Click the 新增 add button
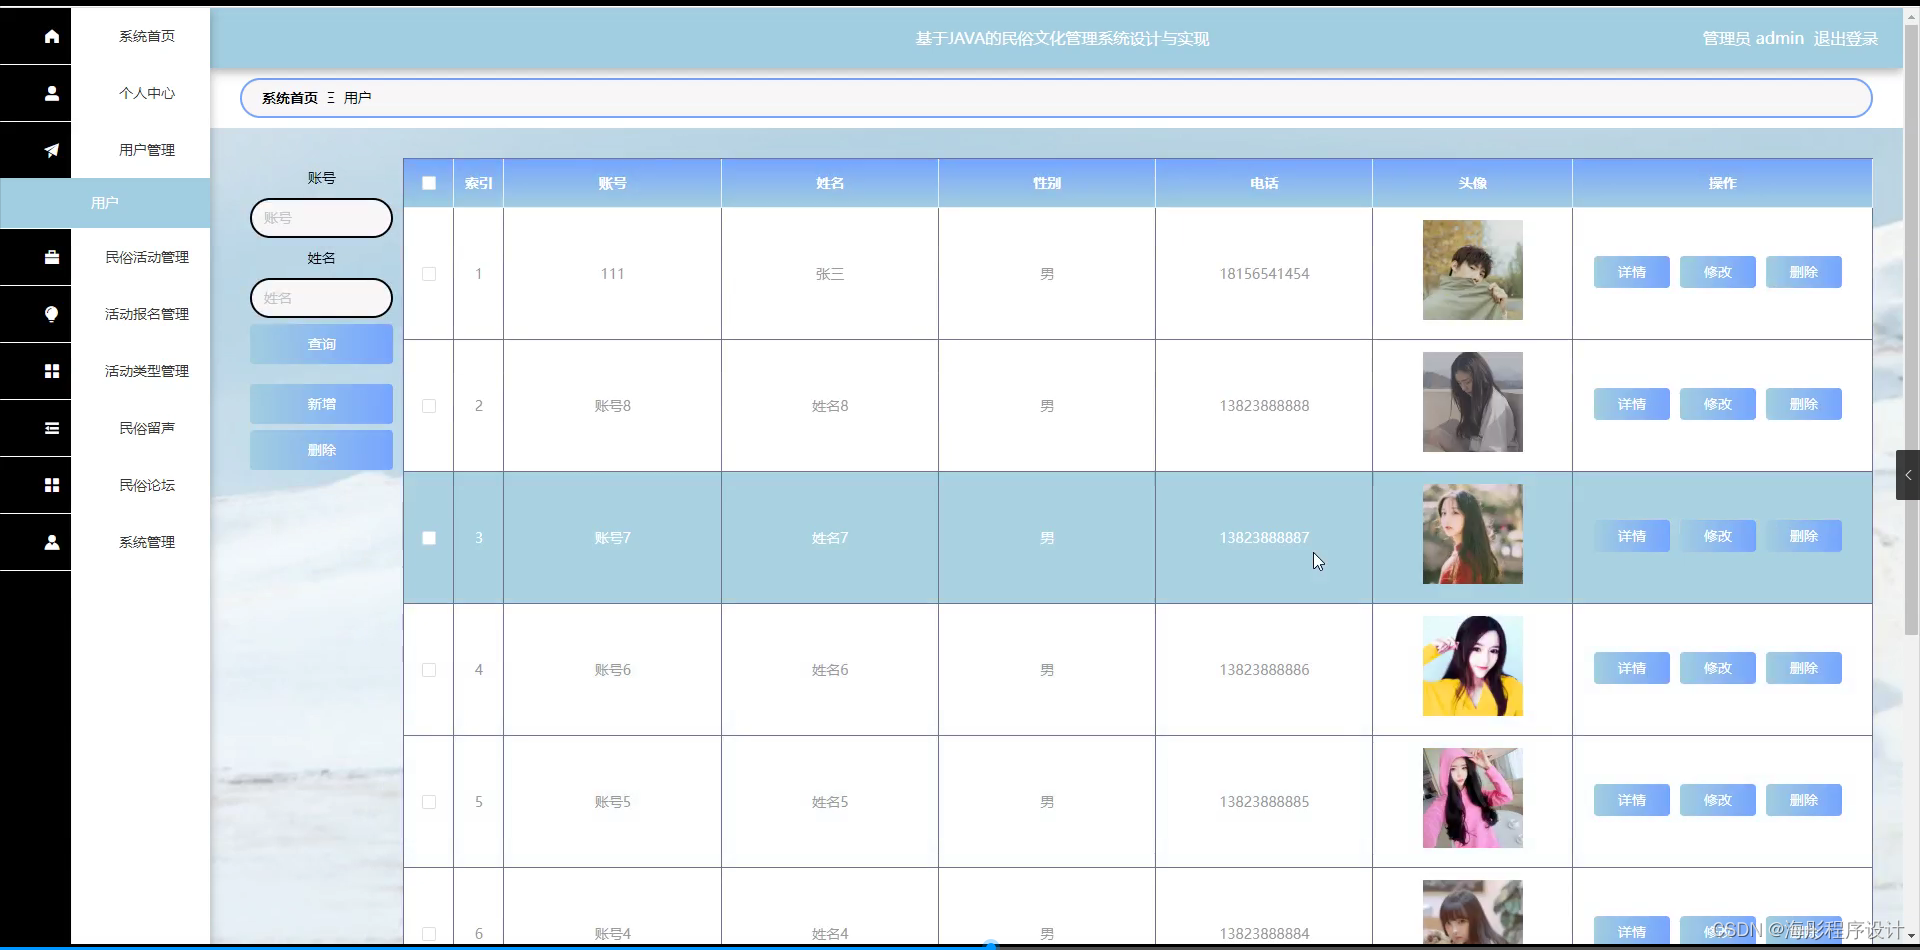The height and width of the screenshot is (950, 1920). tap(321, 404)
